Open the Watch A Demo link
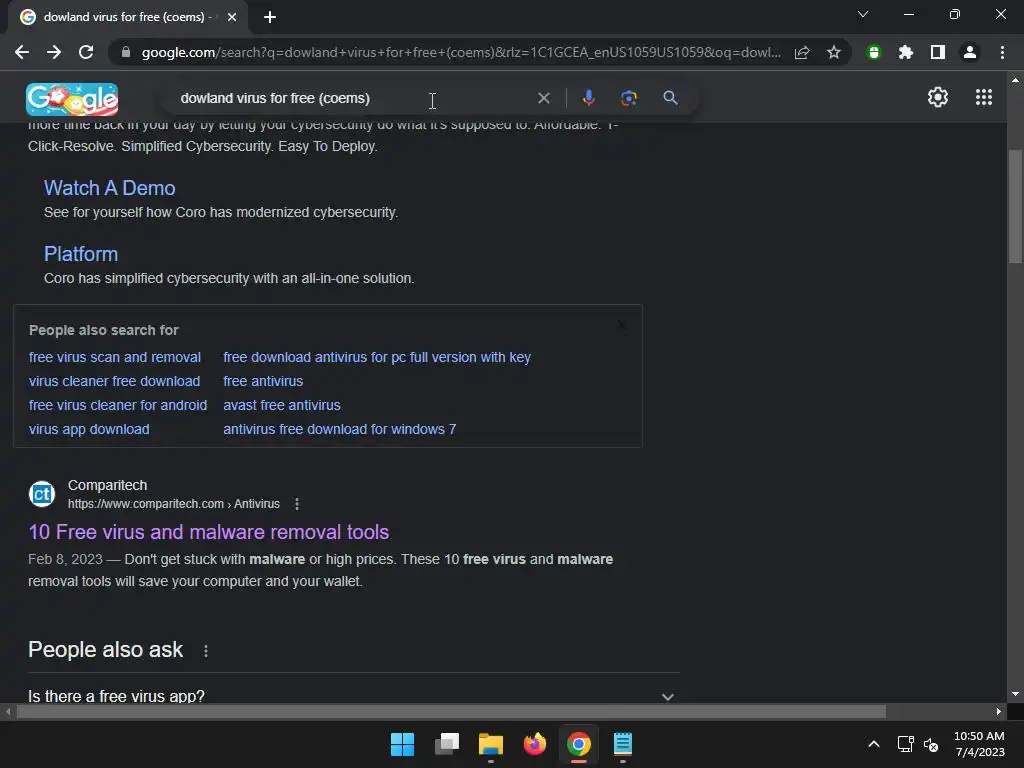Viewport: 1024px width, 768px height. point(110,188)
